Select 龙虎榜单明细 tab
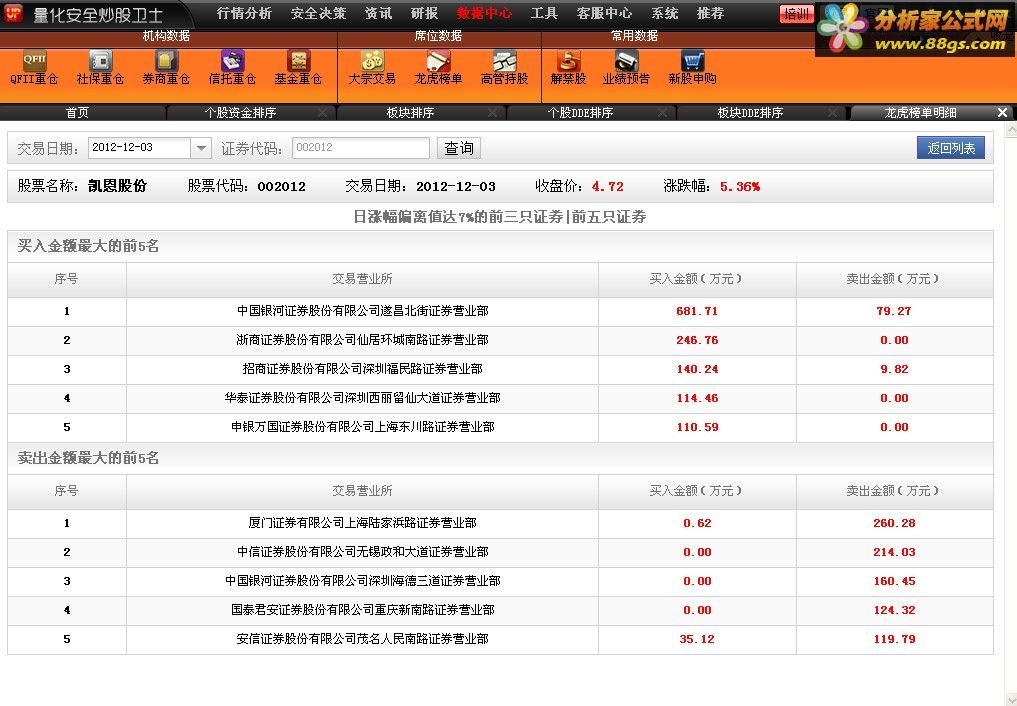 tap(920, 113)
